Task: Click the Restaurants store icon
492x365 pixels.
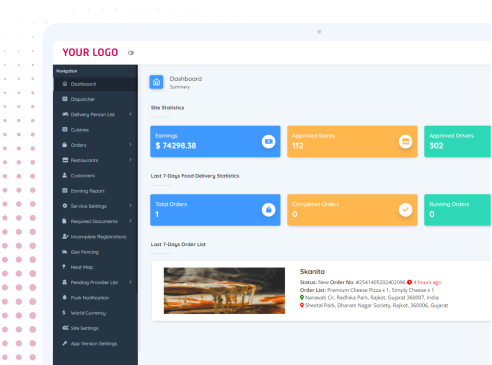Action: pyautogui.click(x=65, y=160)
